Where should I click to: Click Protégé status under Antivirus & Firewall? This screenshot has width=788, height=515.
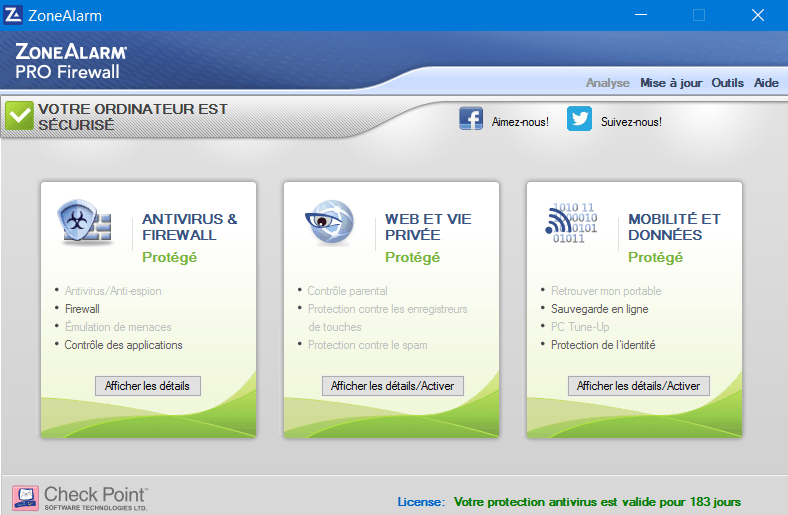169,257
